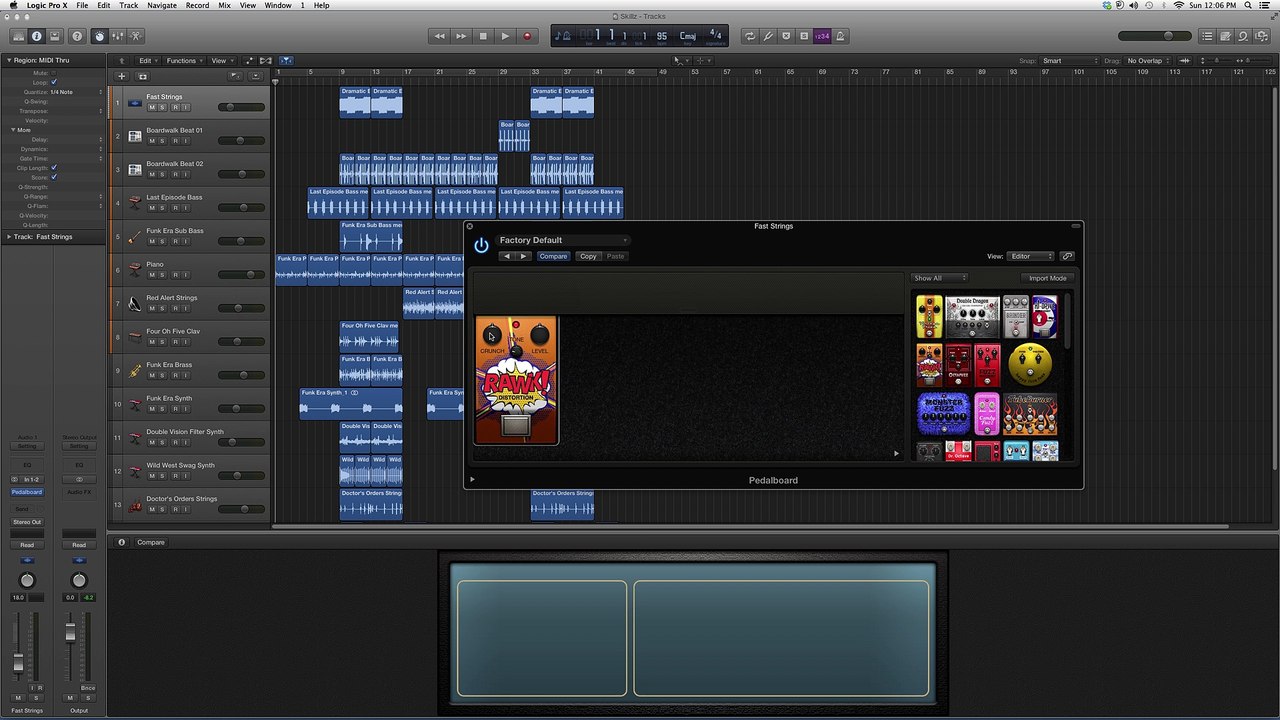This screenshot has width=1280, height=720.
Task: Open the Window menu
Action: pos(278,5)
